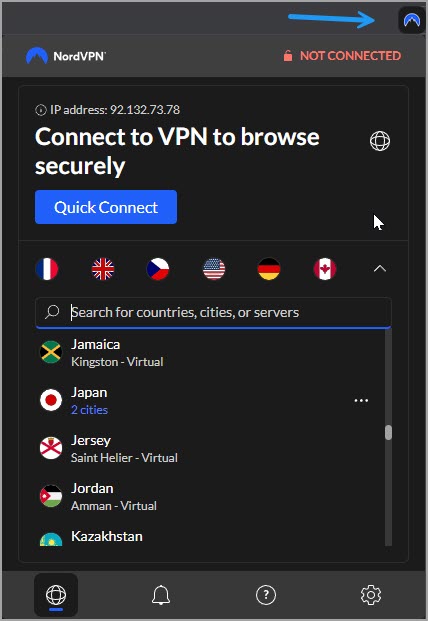Click the Quick Connect button
Screen dimensions: 428x621
(106, 207)
